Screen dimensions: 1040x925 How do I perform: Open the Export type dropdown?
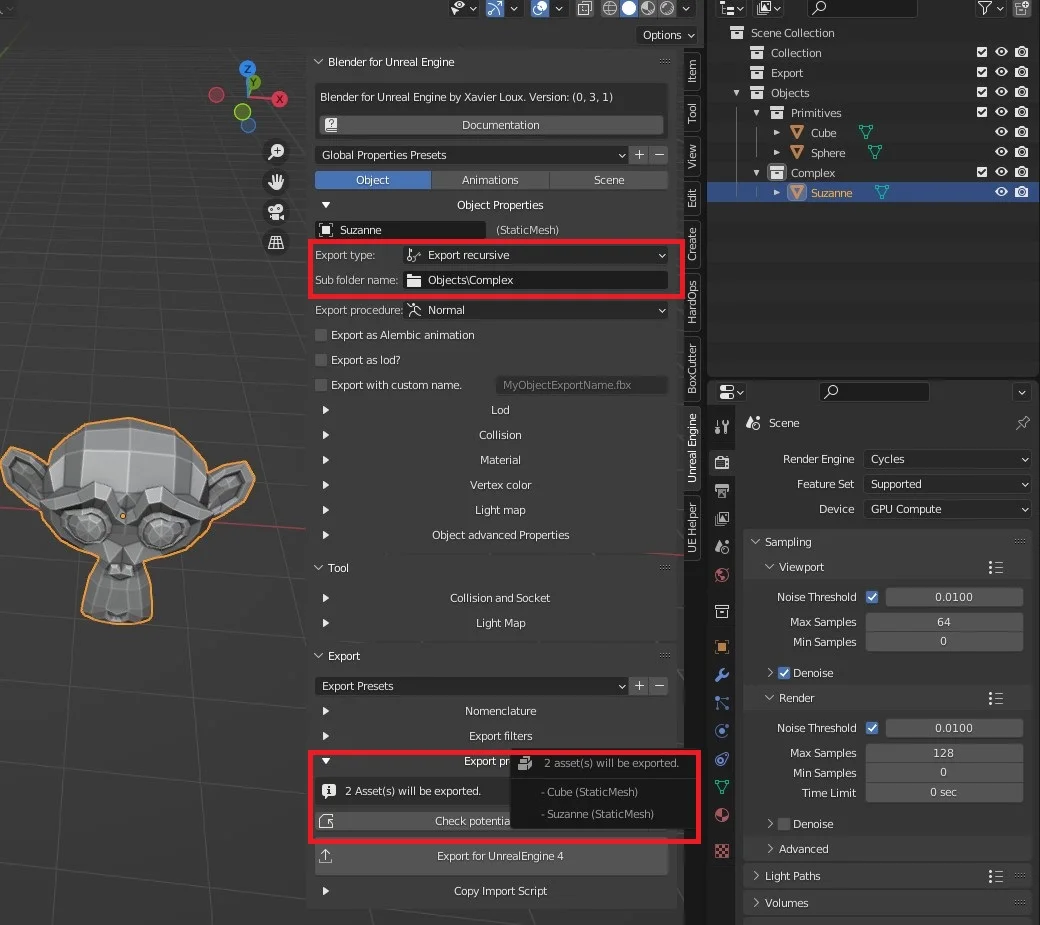537,255
